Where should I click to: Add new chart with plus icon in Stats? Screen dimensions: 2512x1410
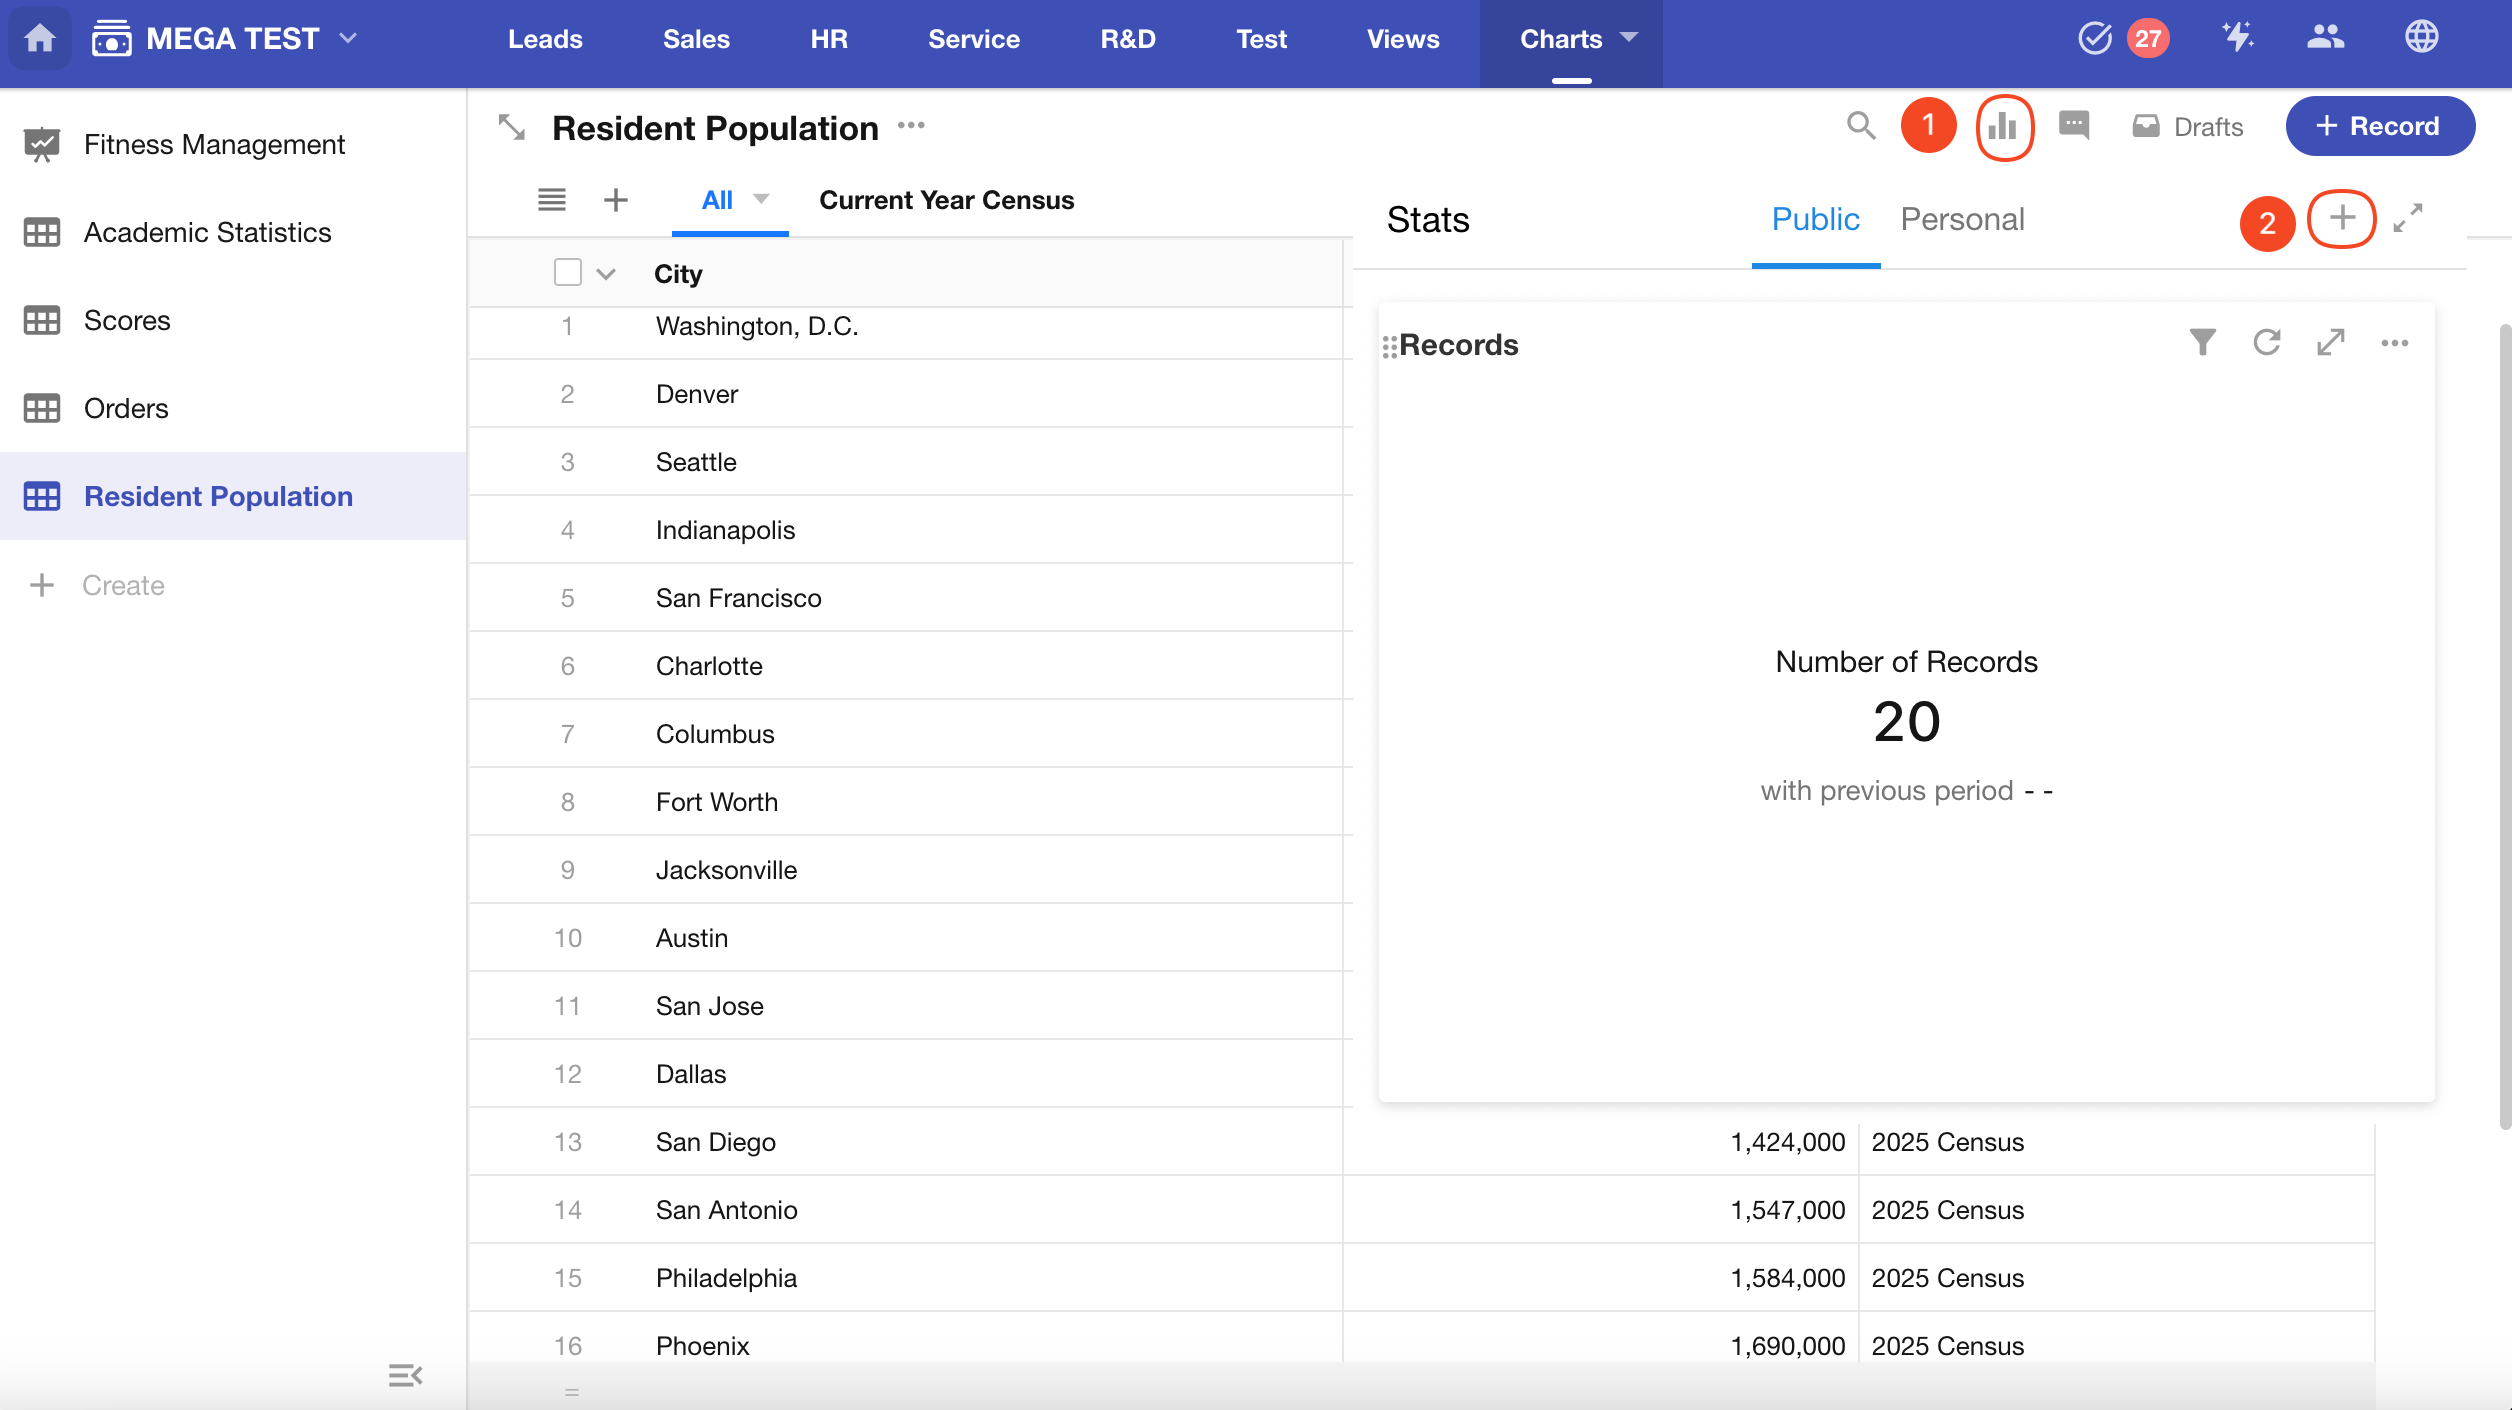tap(2341, 218)
